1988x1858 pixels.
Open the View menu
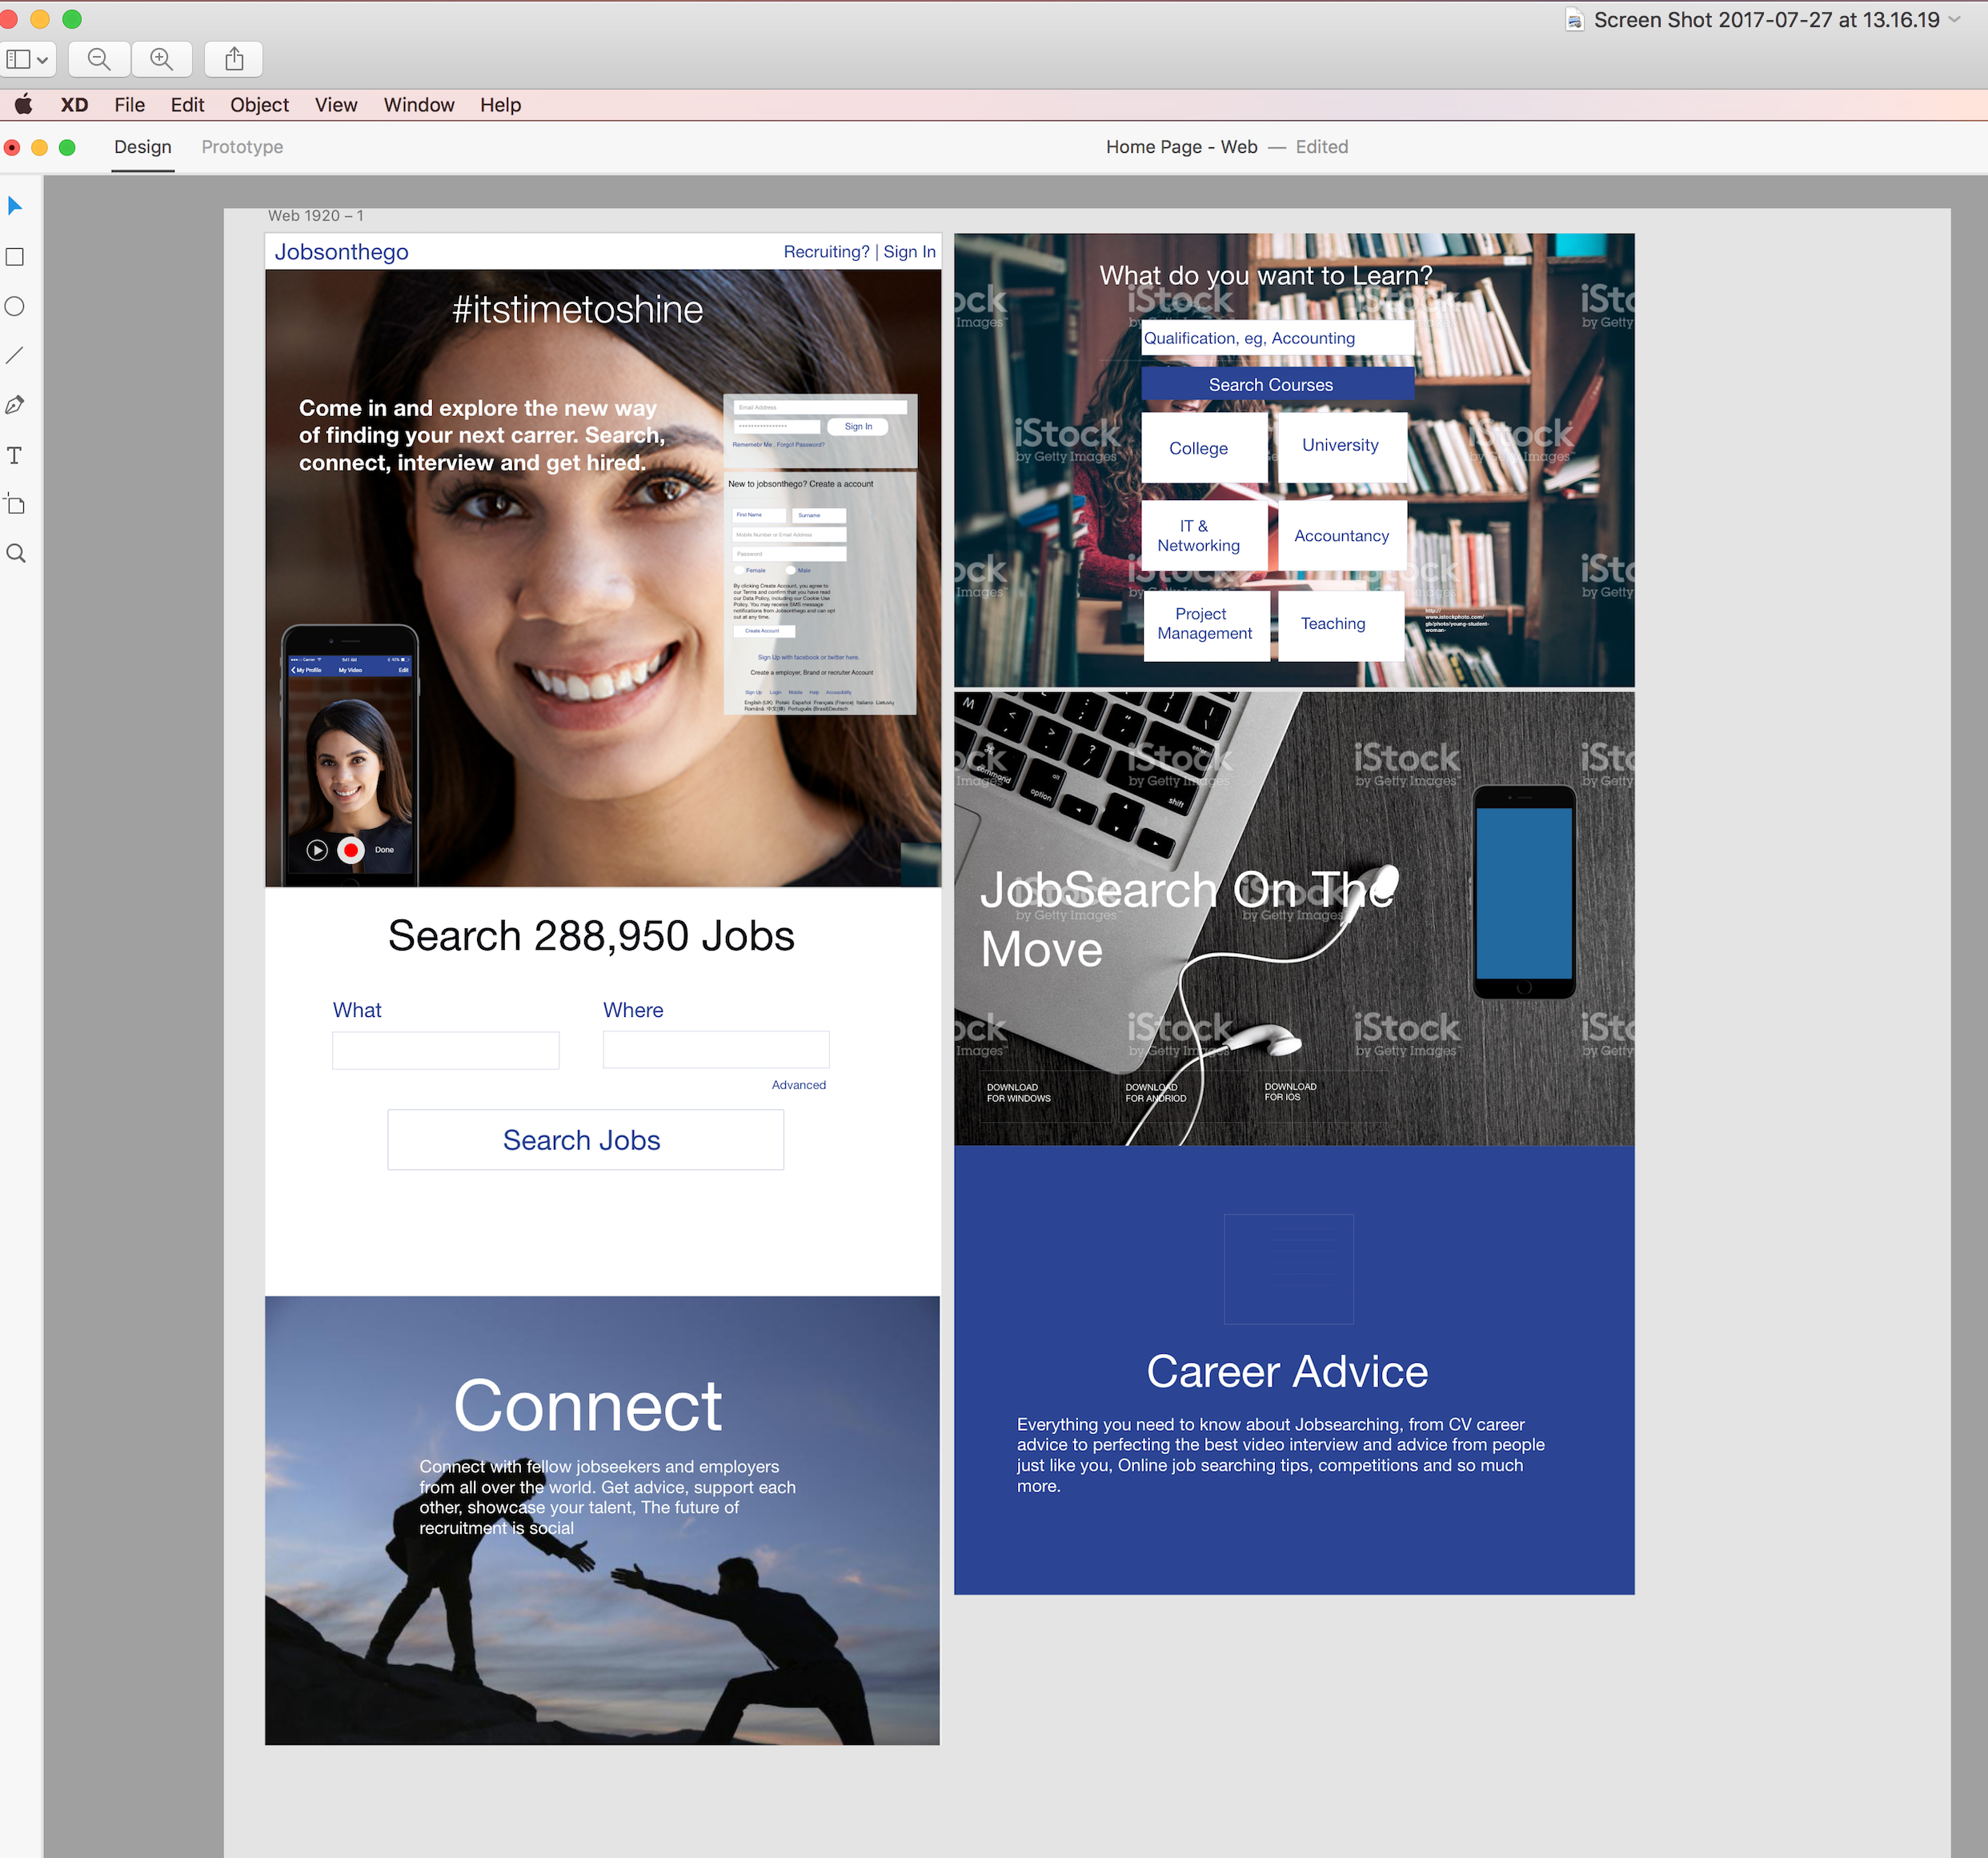pos(336,105)
